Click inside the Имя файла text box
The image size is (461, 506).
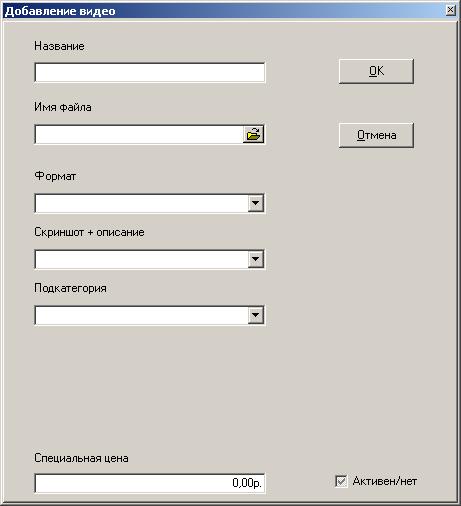coord(139,135)
